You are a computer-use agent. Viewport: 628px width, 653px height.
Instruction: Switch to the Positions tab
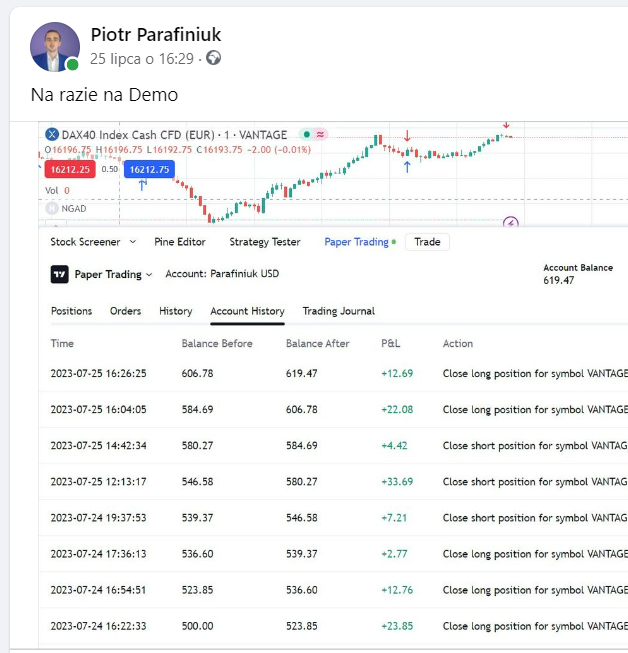tap(71, 311)
